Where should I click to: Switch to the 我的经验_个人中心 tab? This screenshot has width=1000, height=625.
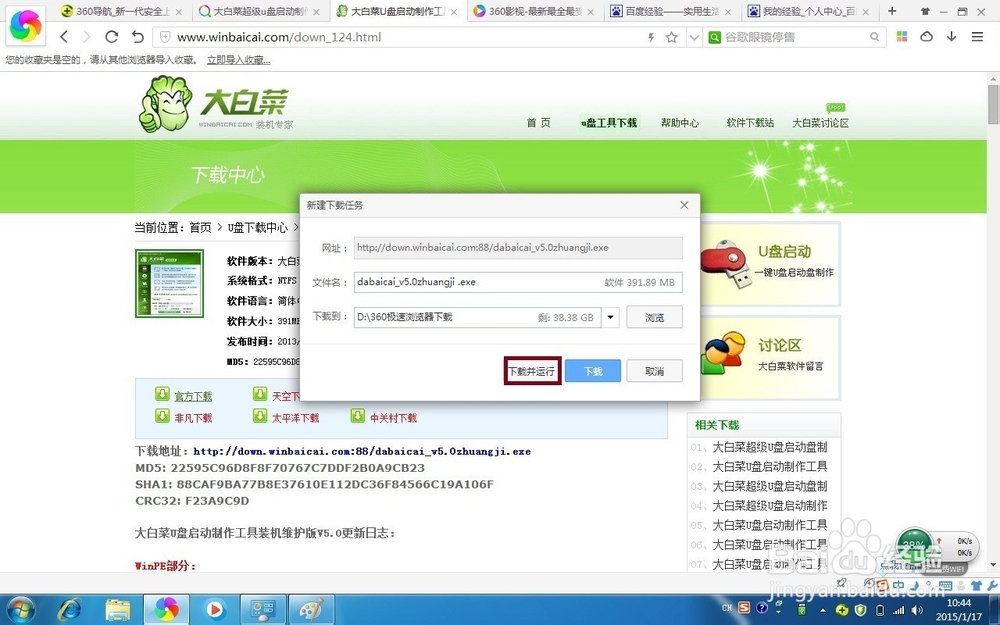point(810,11)
